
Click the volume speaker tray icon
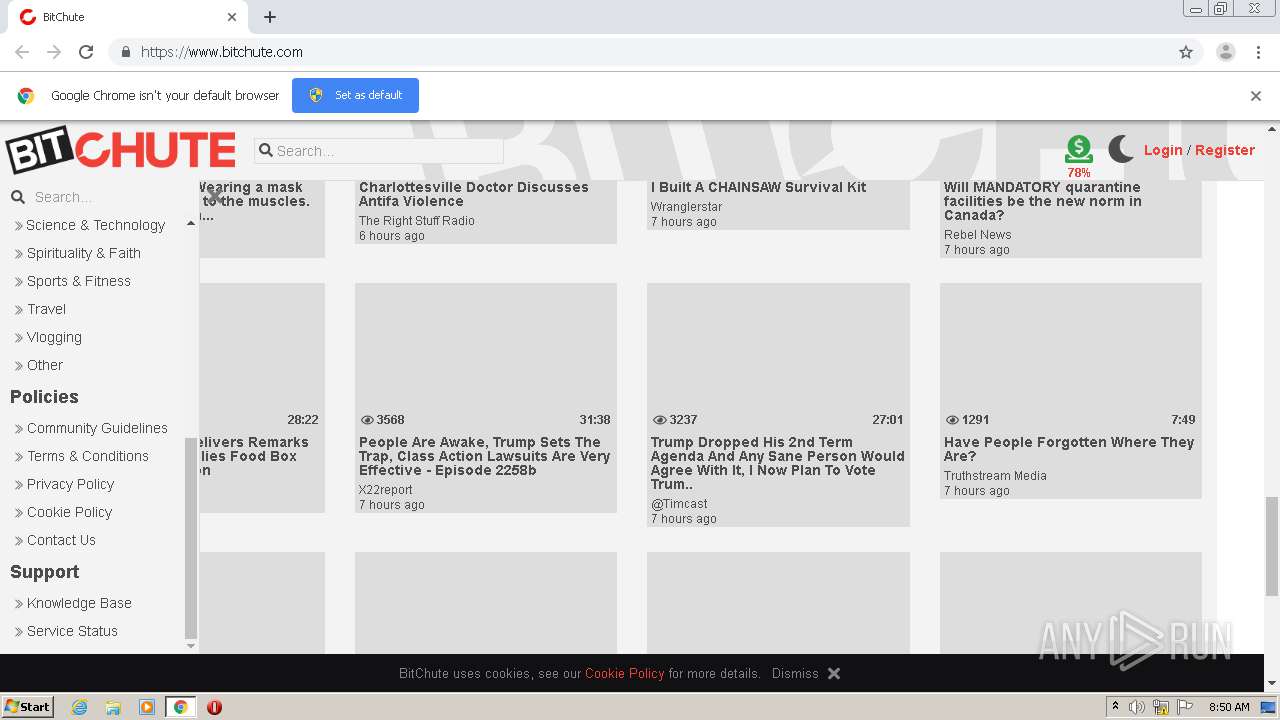pos(1137,707)
